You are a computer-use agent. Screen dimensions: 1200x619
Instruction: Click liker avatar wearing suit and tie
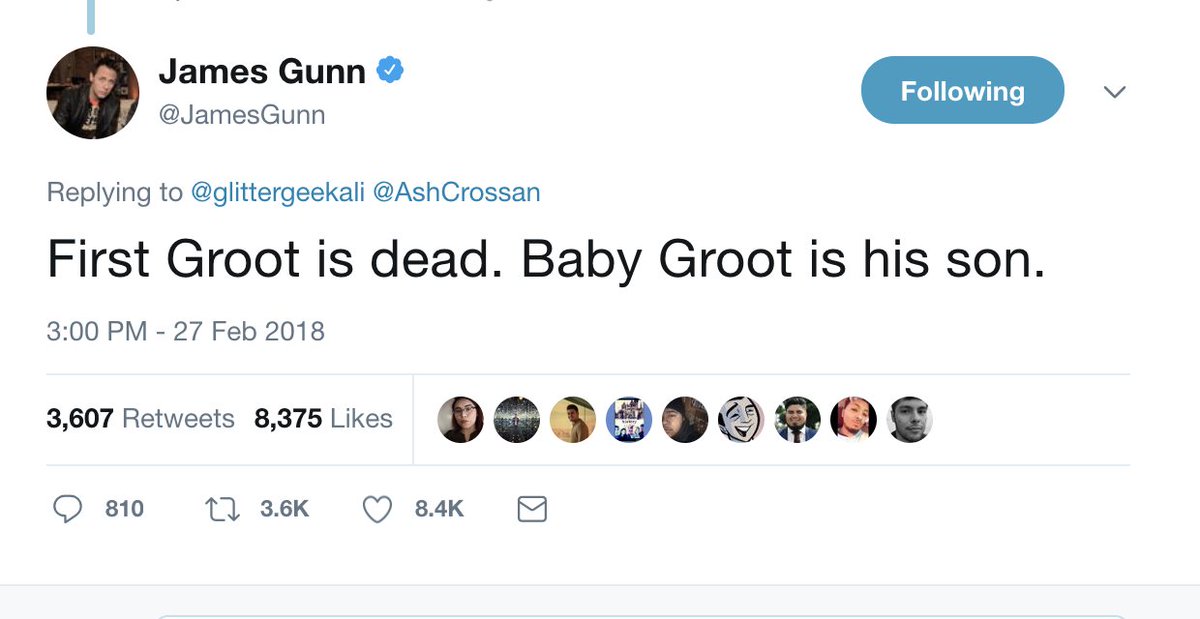(x=797, y=419)
